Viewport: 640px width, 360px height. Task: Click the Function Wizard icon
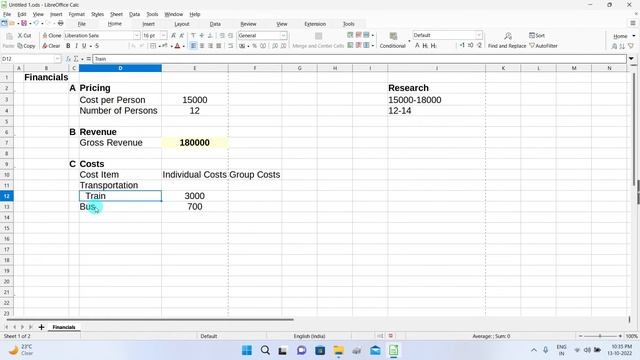pos(68,59)
